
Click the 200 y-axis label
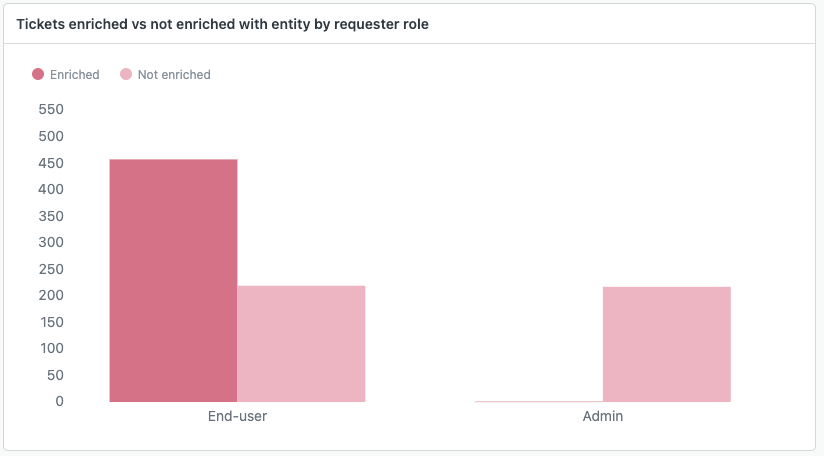tap(51, 295)
